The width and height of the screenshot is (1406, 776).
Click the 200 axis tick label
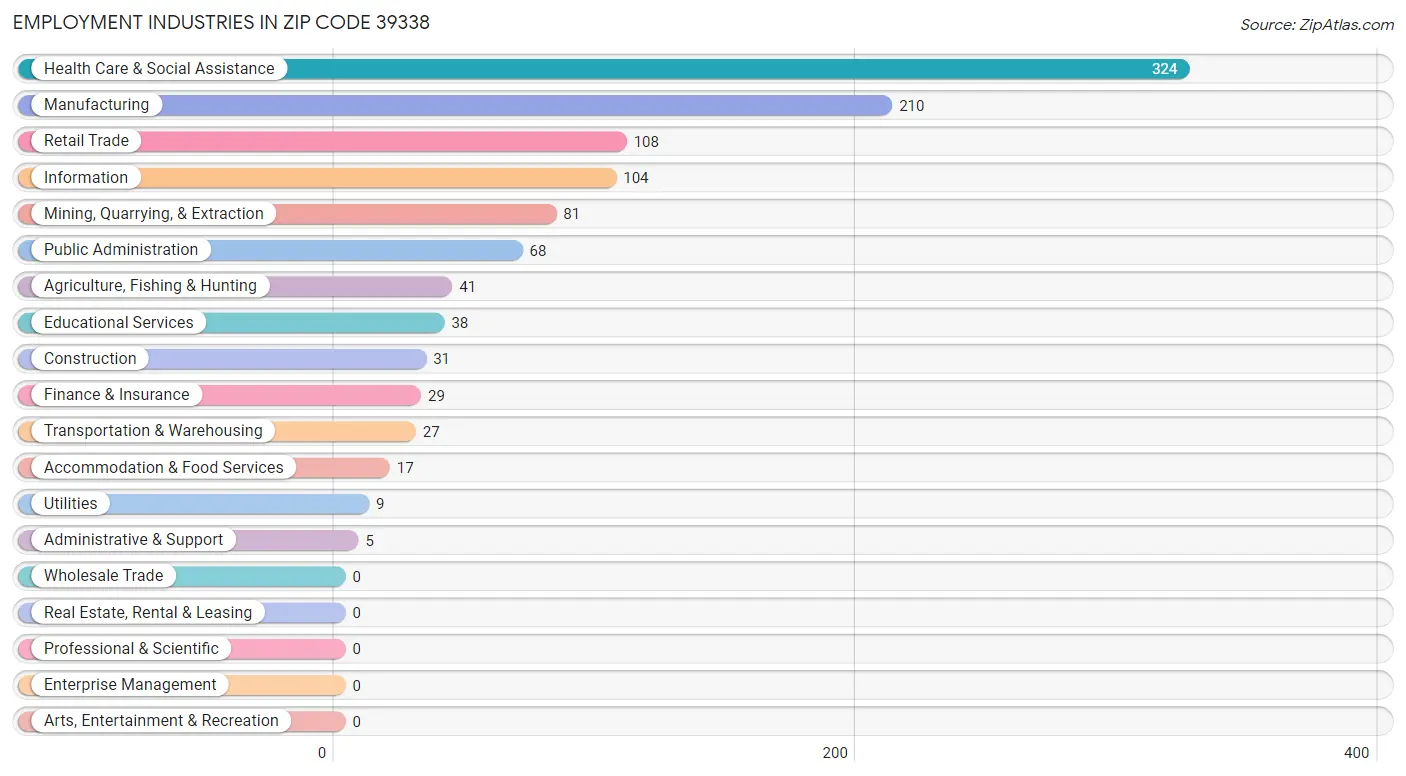836,753
